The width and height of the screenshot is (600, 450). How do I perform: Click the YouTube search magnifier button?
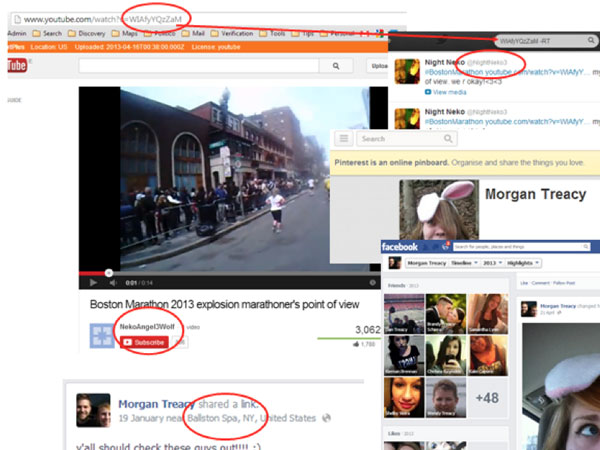(x=327, y=66)
